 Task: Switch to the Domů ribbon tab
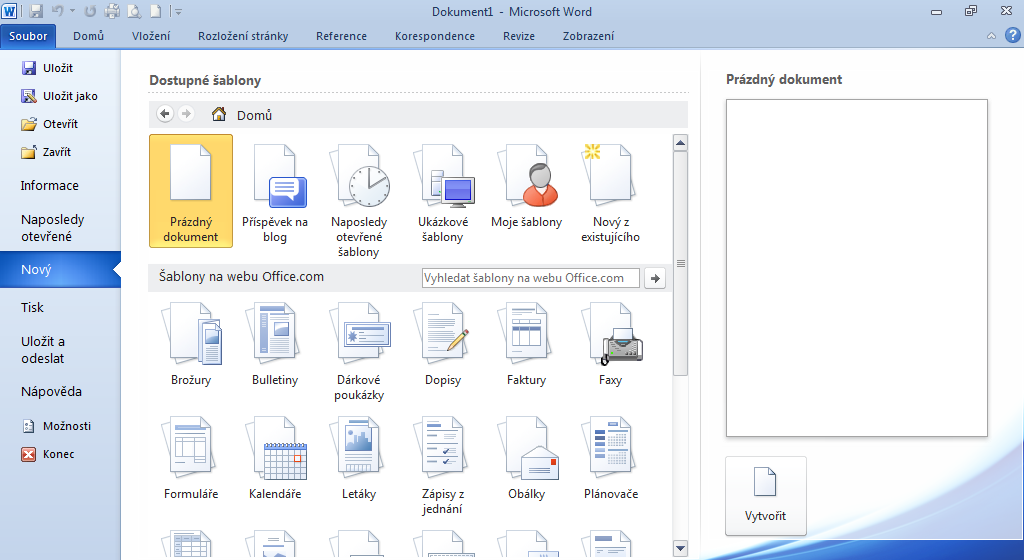88,36
